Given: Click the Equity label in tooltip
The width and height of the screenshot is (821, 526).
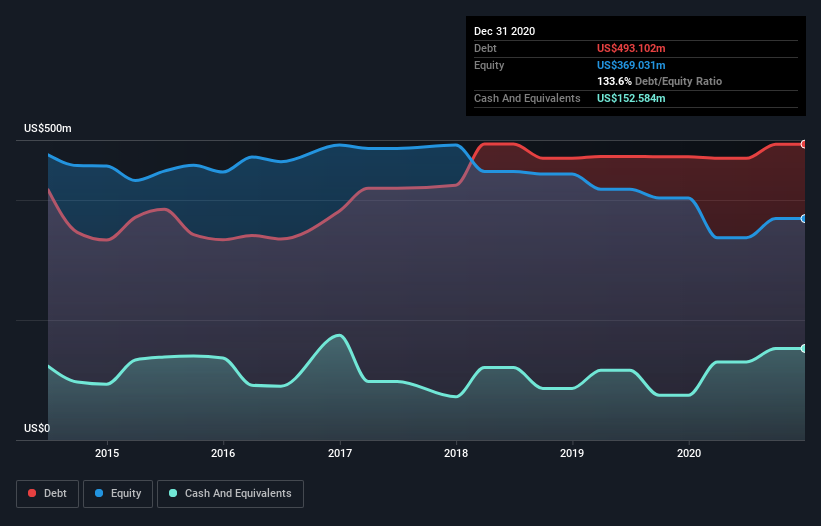Looking at the screenshot, I should pos(489,65).
